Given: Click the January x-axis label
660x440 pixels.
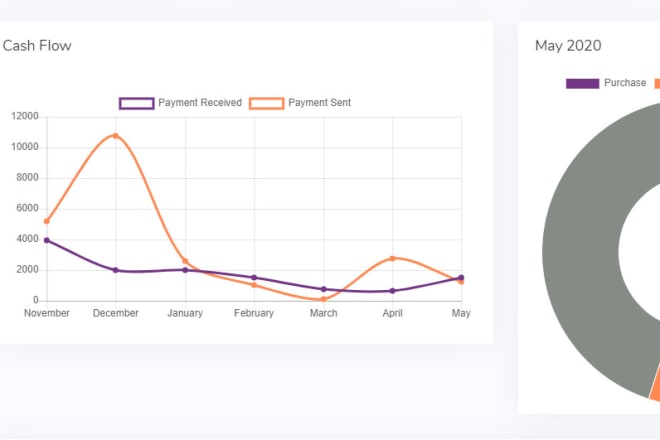Looking at the screenshot, I should tap(185, 313).
